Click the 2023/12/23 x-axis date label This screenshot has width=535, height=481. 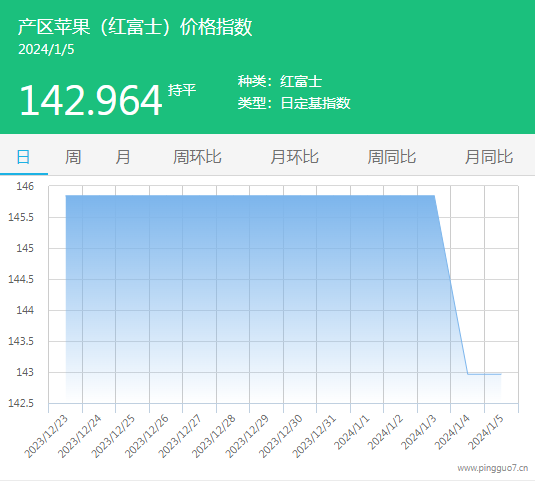47,436
